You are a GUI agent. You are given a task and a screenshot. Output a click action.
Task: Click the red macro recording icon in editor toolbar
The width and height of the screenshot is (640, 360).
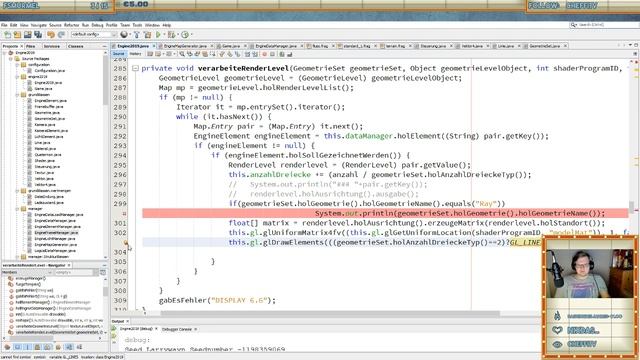264,54
